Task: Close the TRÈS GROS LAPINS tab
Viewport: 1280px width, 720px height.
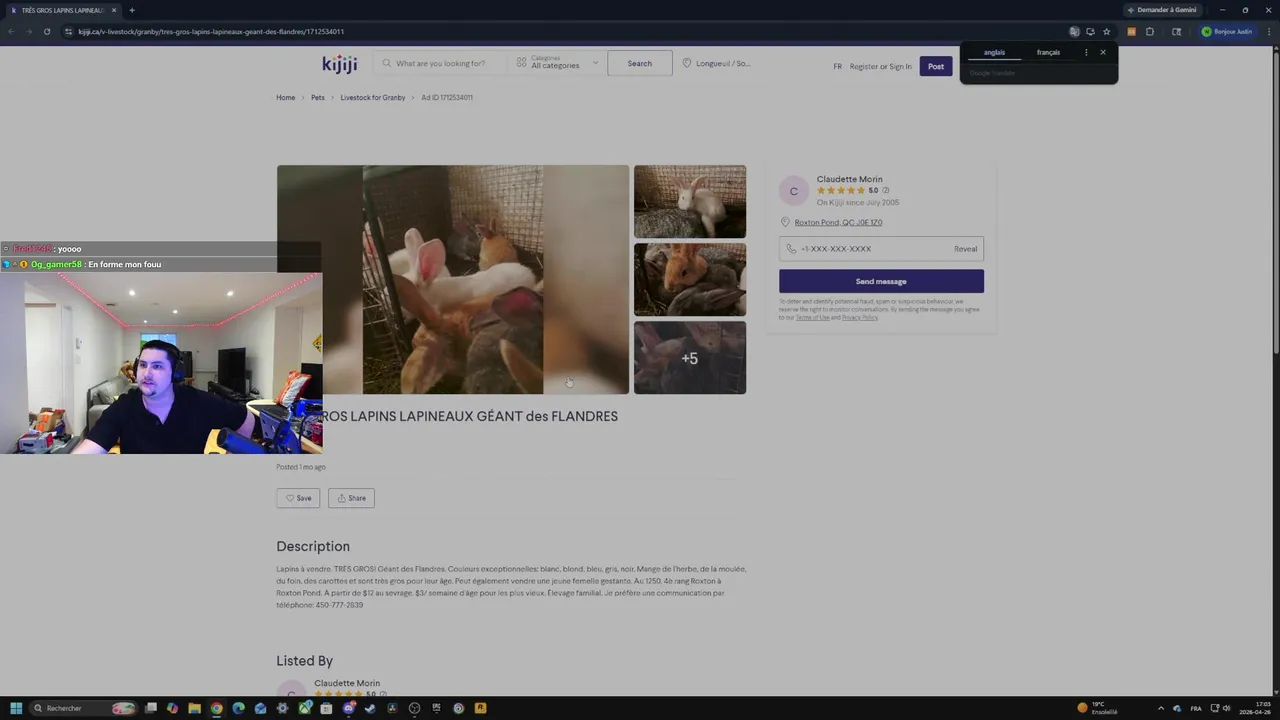Action: click(x=114, y=10)
